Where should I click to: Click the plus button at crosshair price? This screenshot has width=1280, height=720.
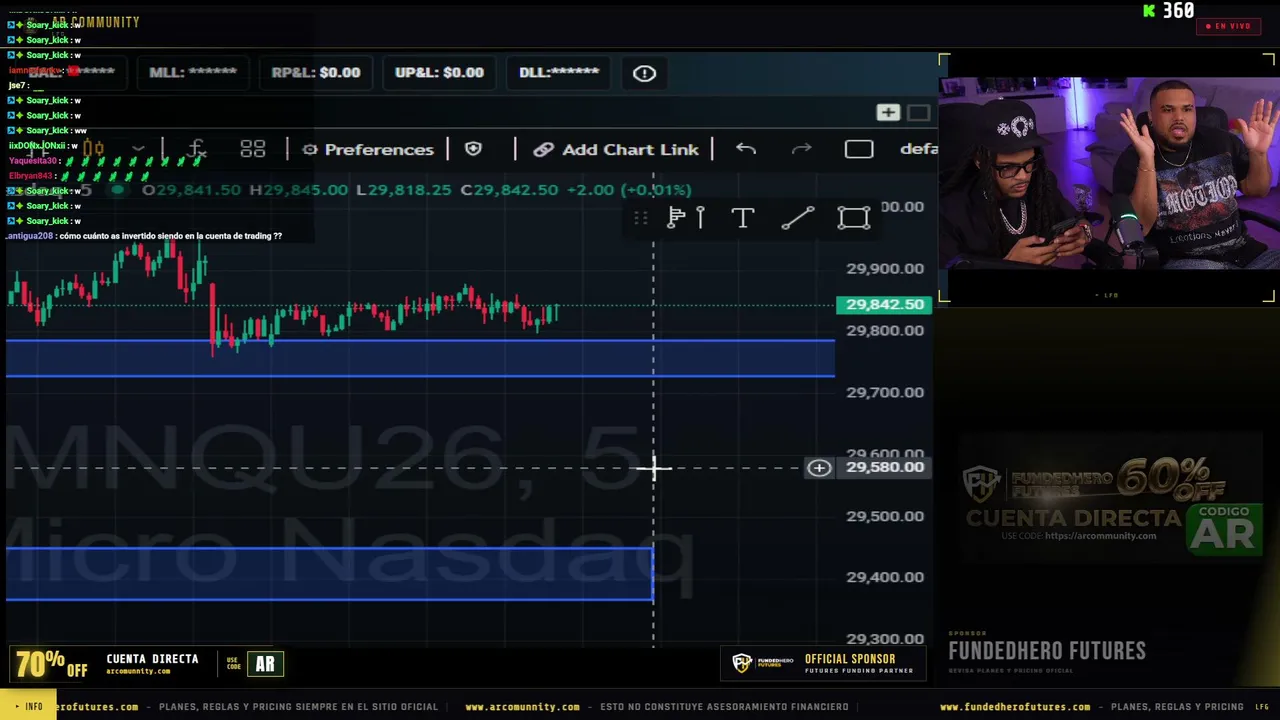coord(819,467)
